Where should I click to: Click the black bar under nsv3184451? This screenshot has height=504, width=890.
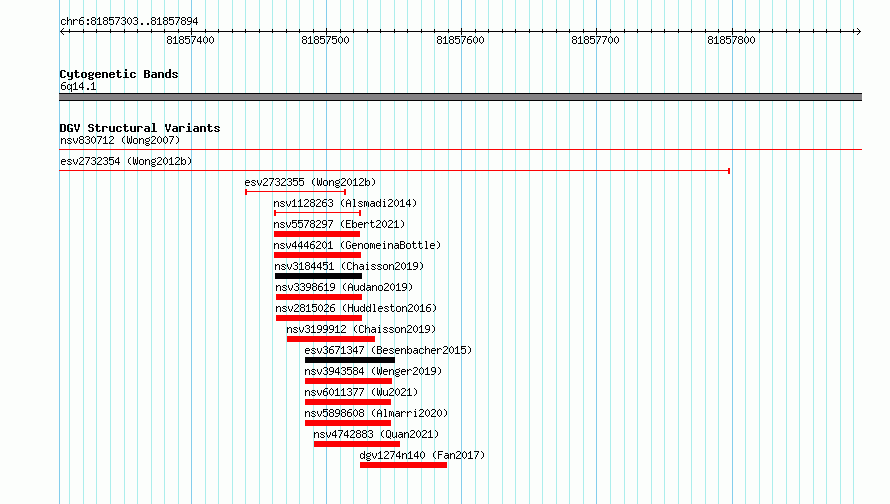click(x=318, y=276)
